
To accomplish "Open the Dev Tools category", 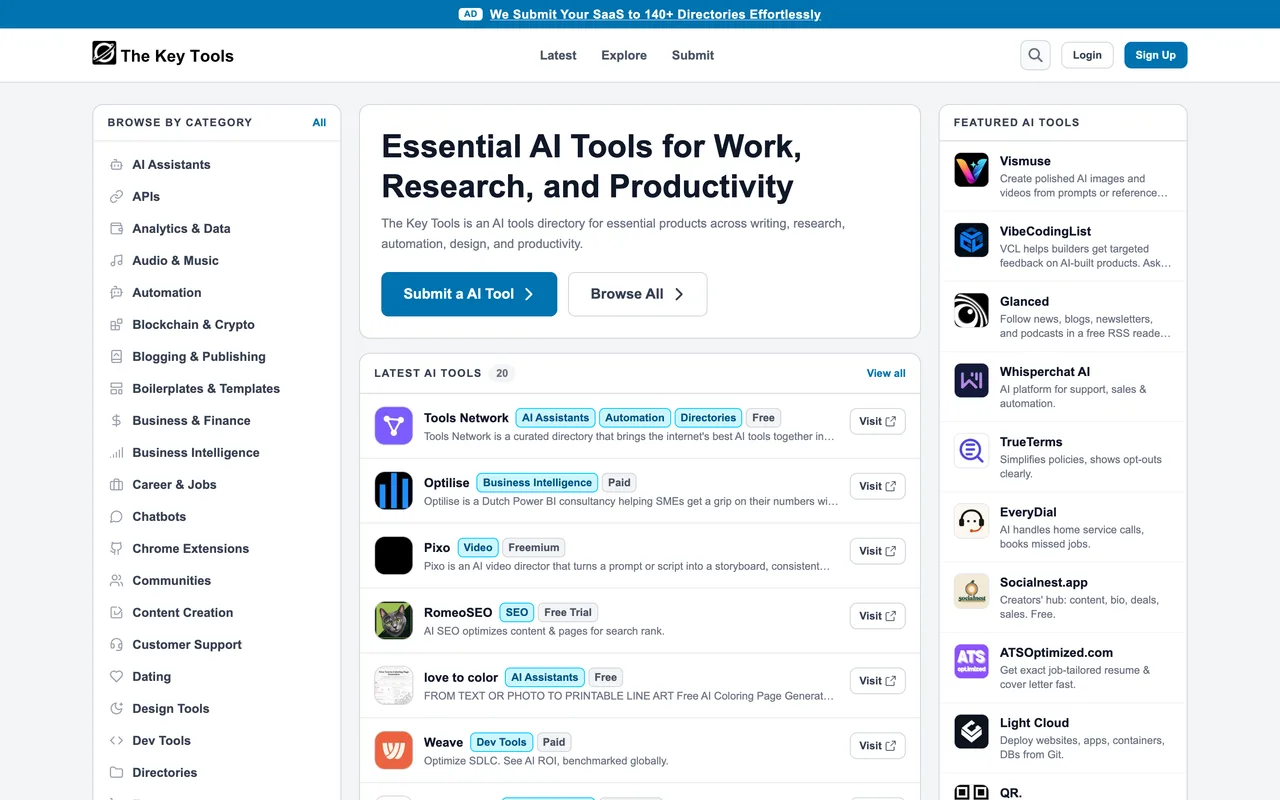I will click(217, 740).
